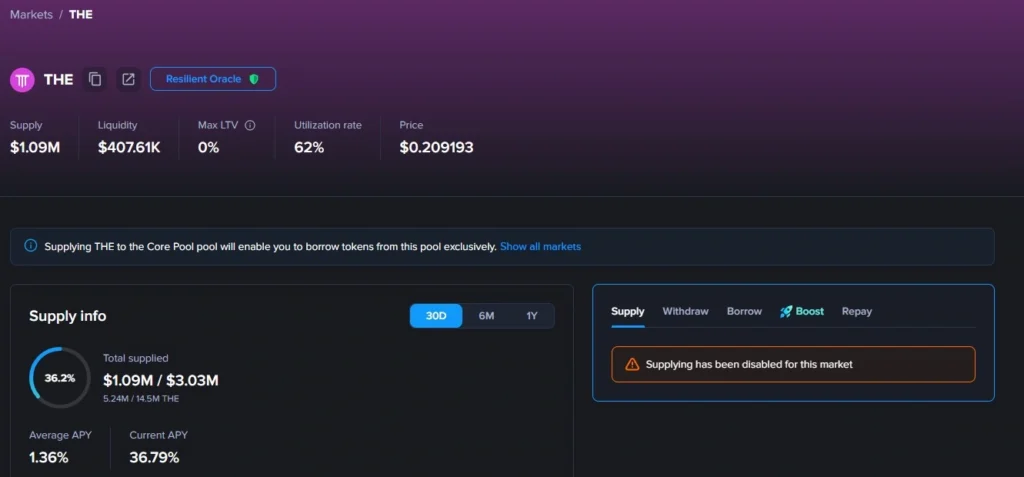
Task: Select the Boost tab
Action: [809, 311]
